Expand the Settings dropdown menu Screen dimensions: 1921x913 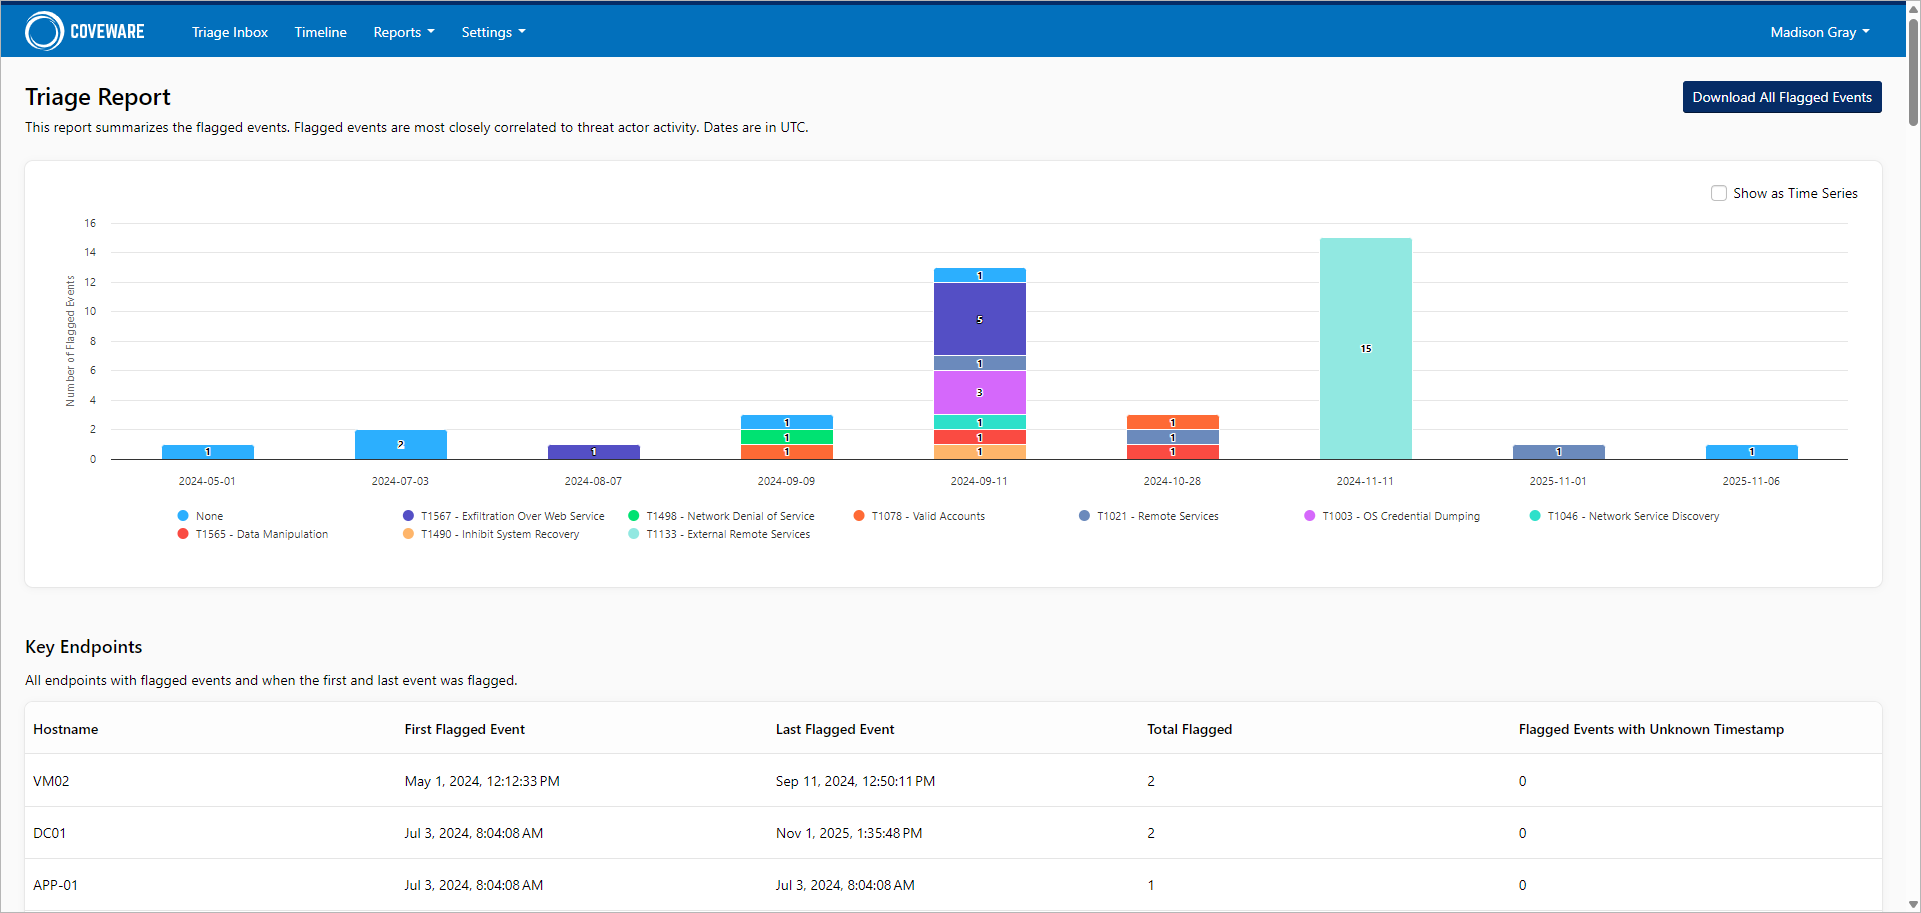click(x=493, y=32)
